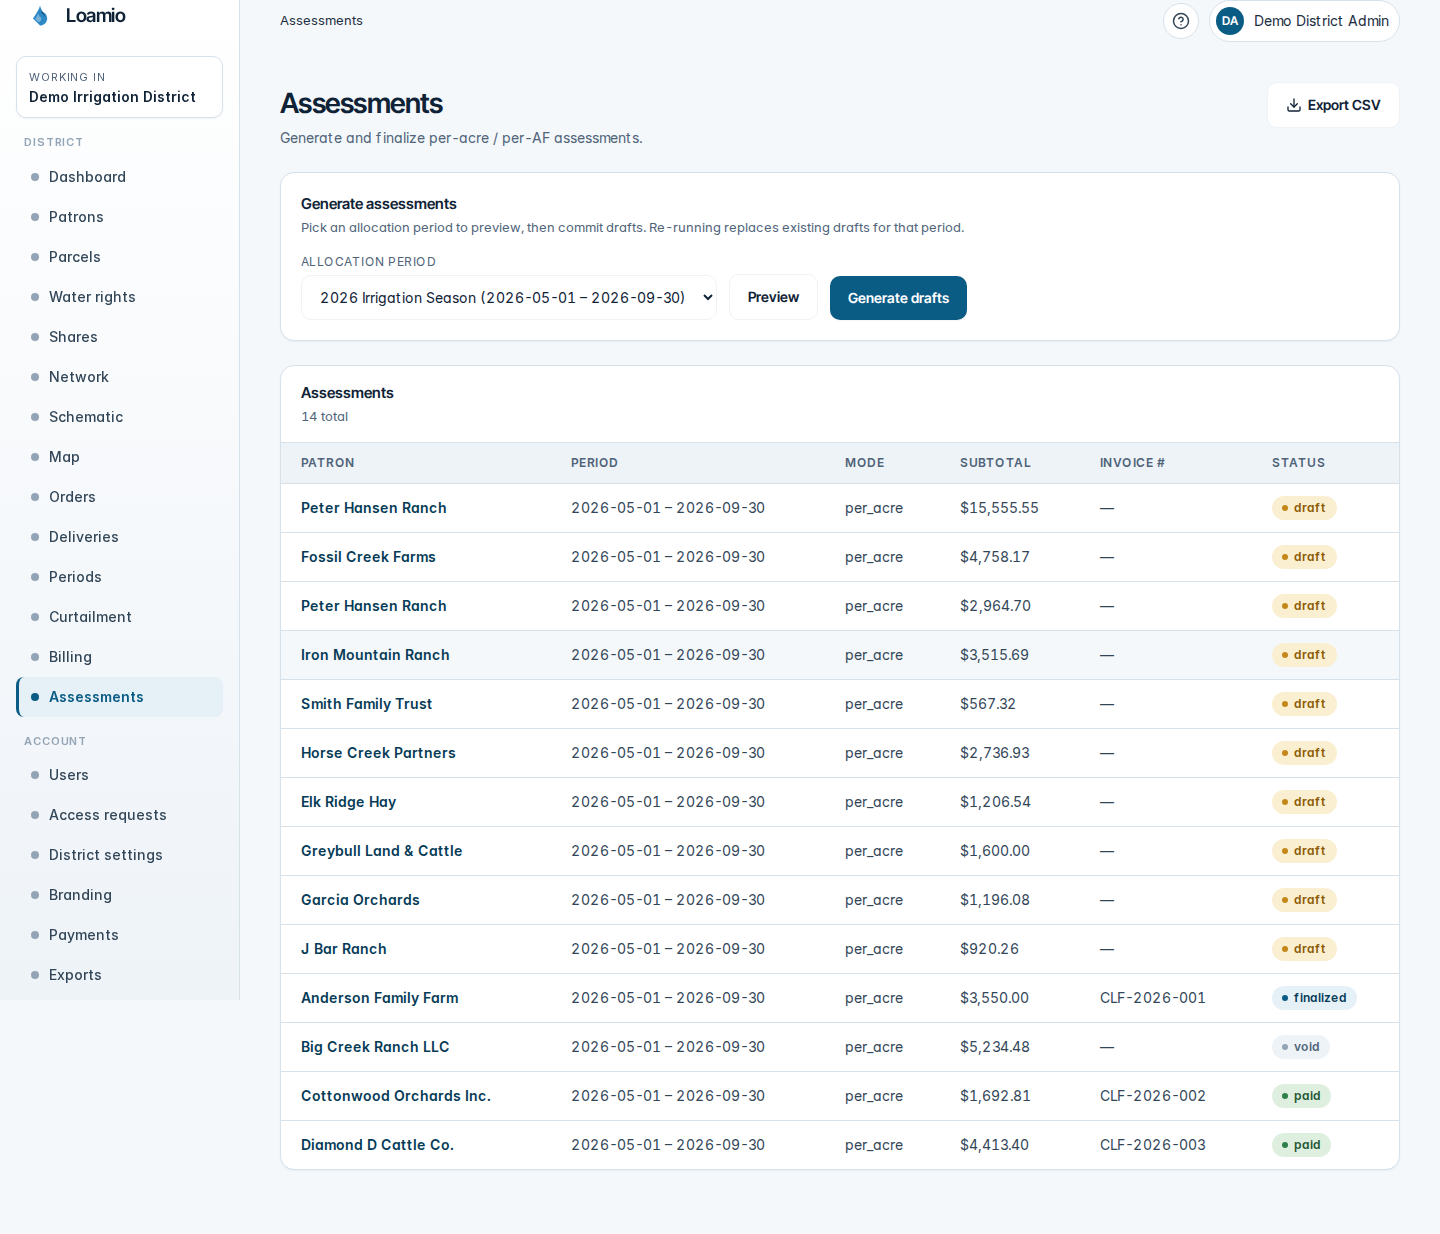Navigate to Water rights
Screen dimensions: 1440x1234
(119, 297)
